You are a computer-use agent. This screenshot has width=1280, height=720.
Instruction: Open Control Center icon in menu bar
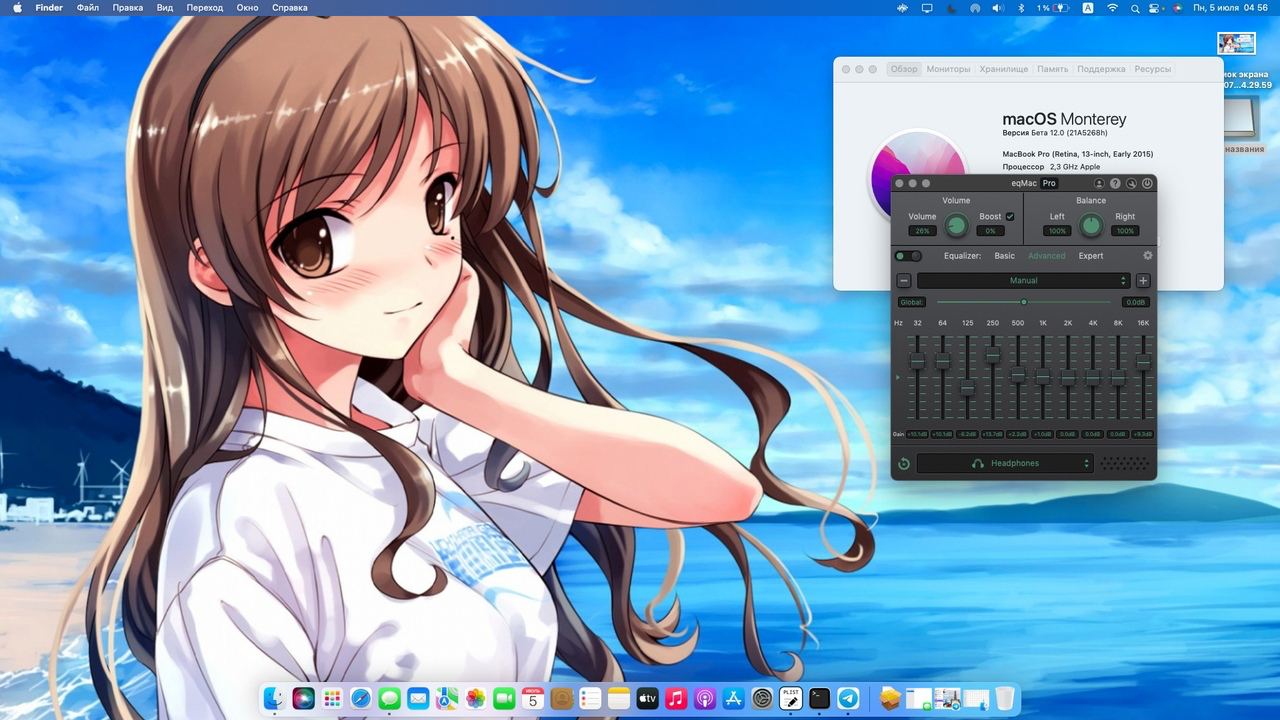pos(1155,8)
